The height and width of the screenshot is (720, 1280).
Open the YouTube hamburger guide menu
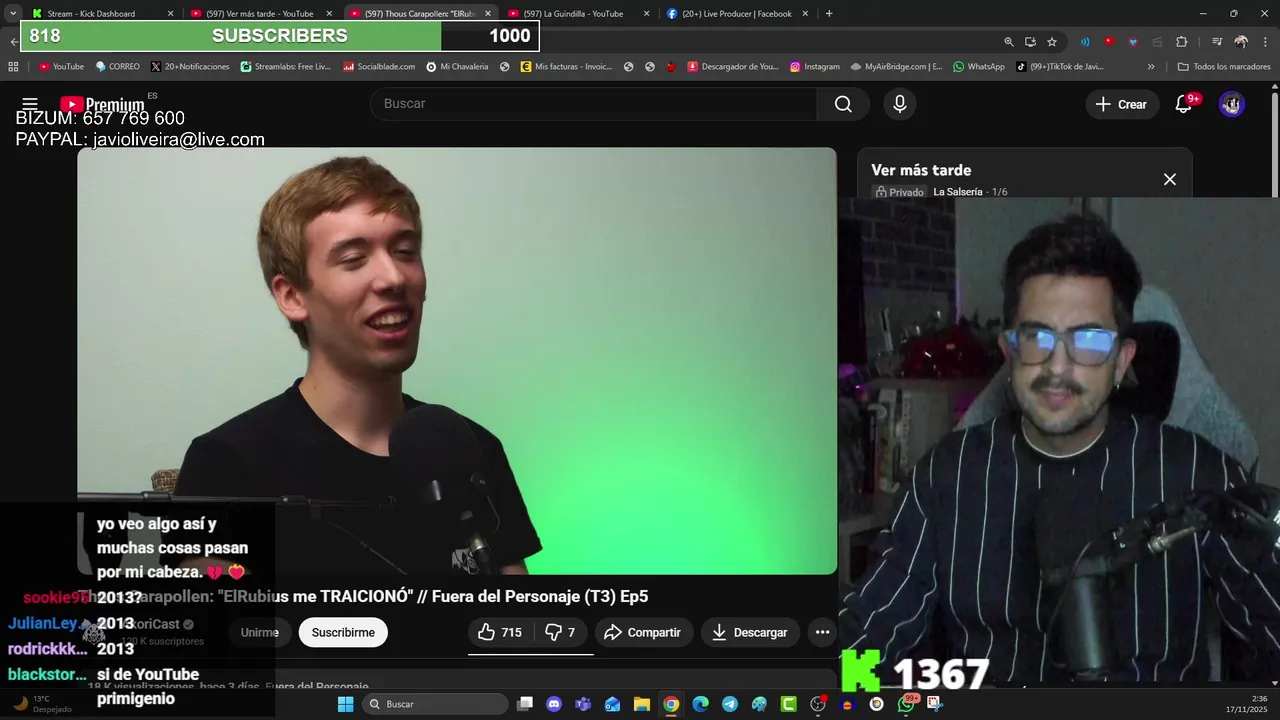[30, 104]
